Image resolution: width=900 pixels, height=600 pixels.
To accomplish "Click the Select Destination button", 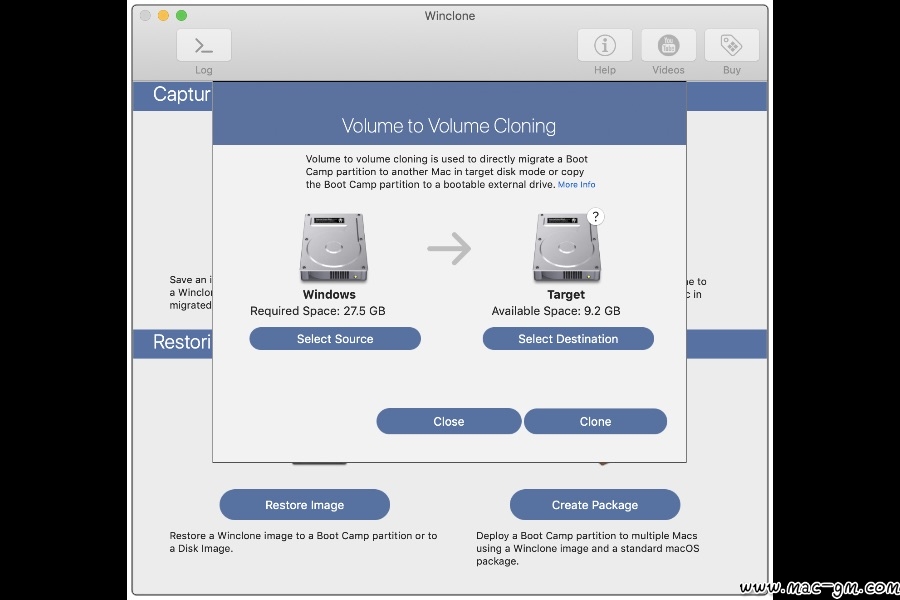I will click(568, 339).
